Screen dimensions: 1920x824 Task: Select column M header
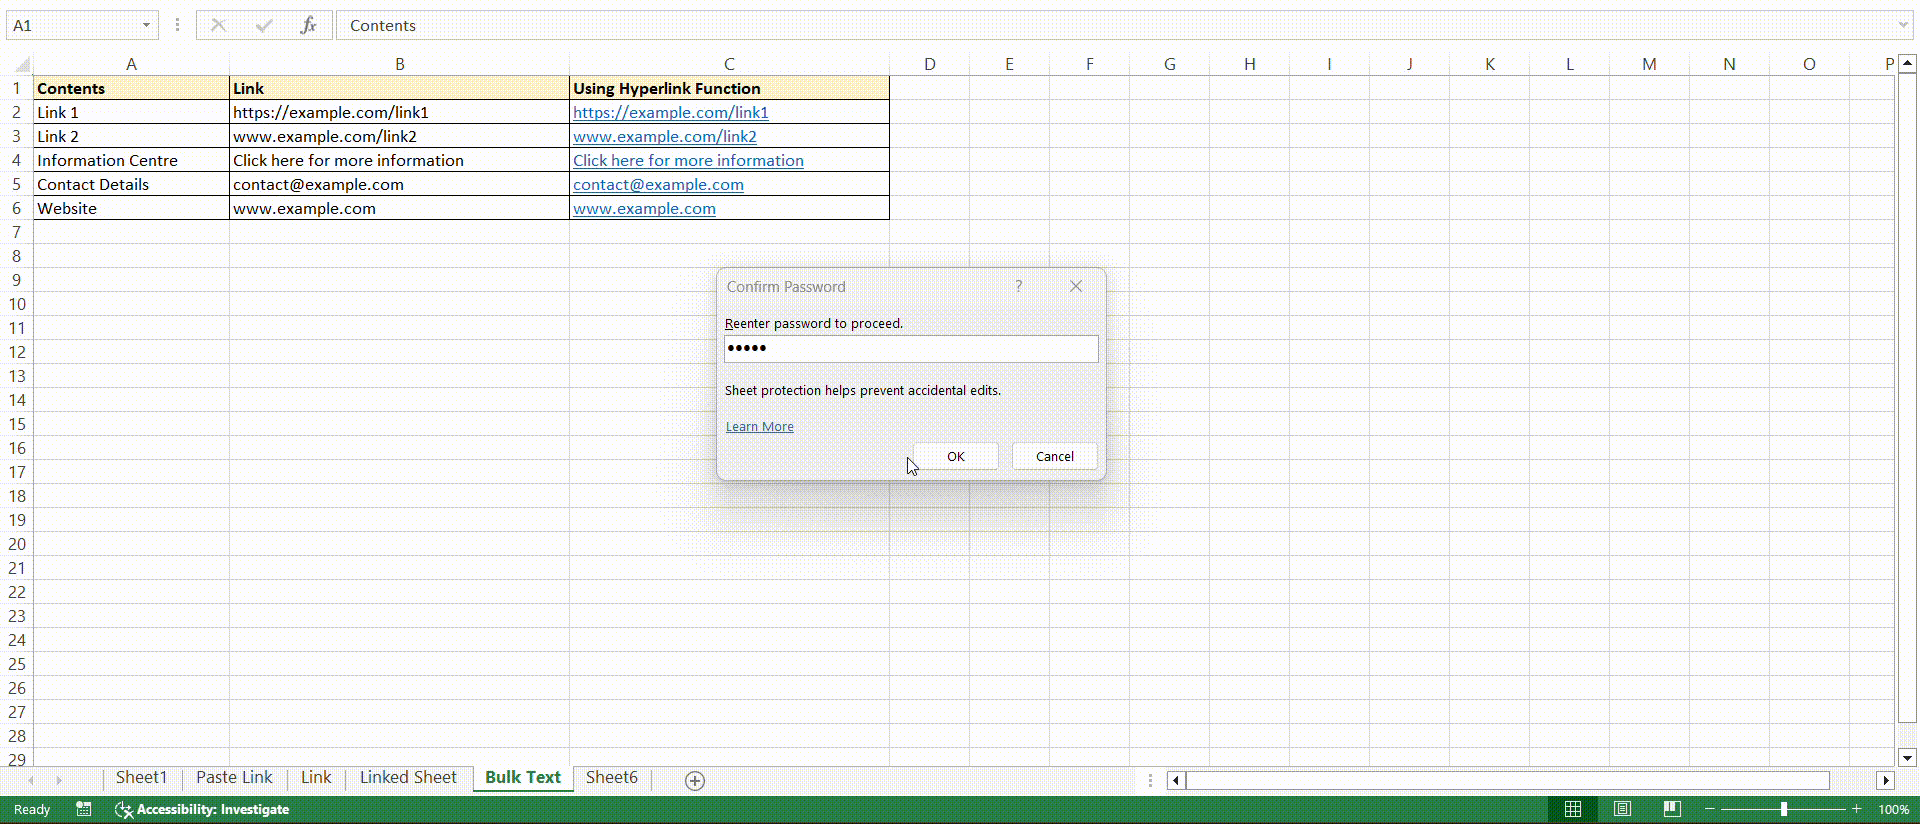[x=1649, y=64]
